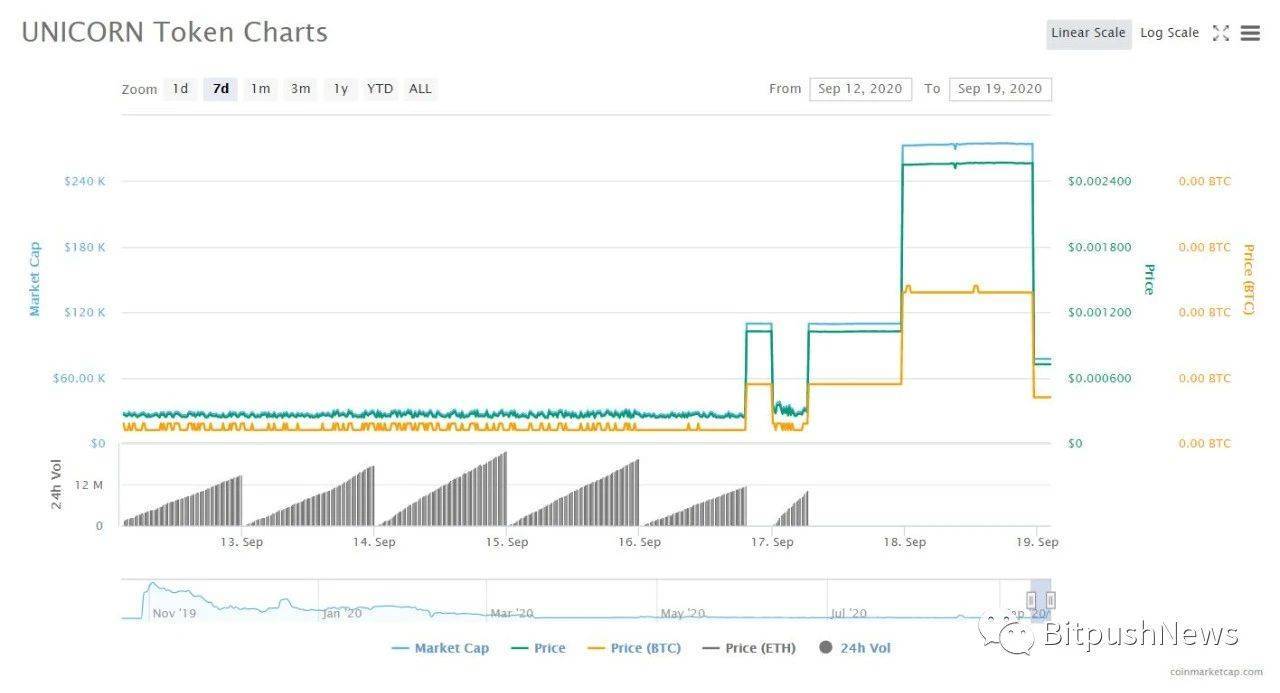The image size is (1280, 693).
Task: Open the To date field
Action: [x=1000, y=89]
